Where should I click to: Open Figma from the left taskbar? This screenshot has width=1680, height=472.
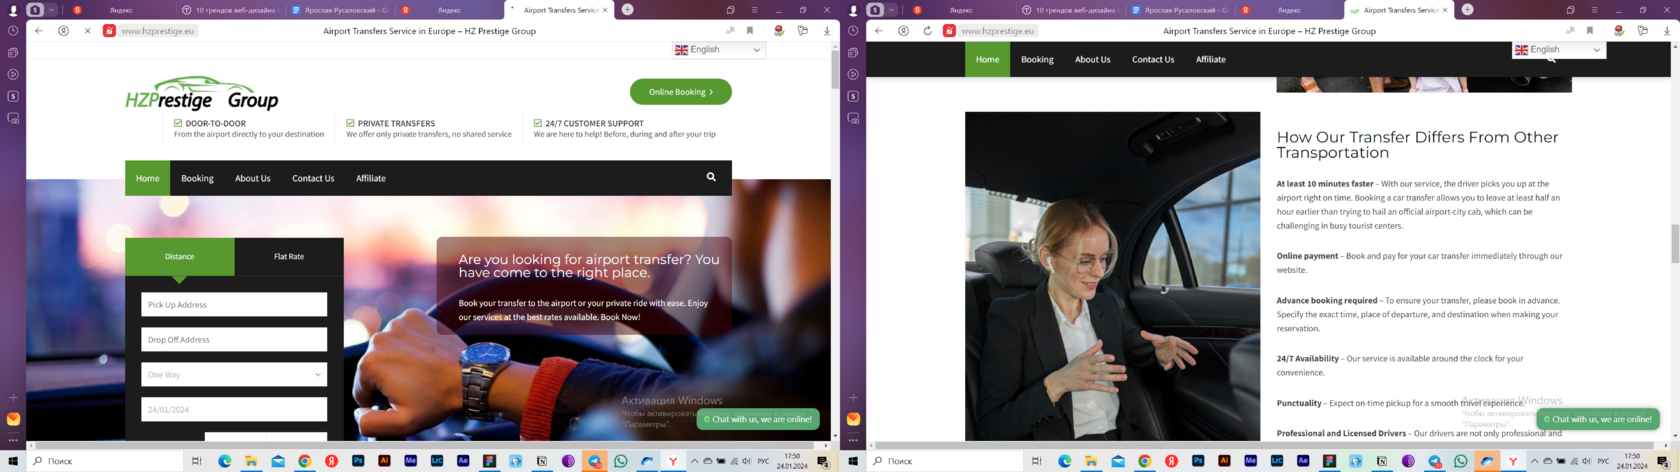pyautogui.click(x=489, y=461)
